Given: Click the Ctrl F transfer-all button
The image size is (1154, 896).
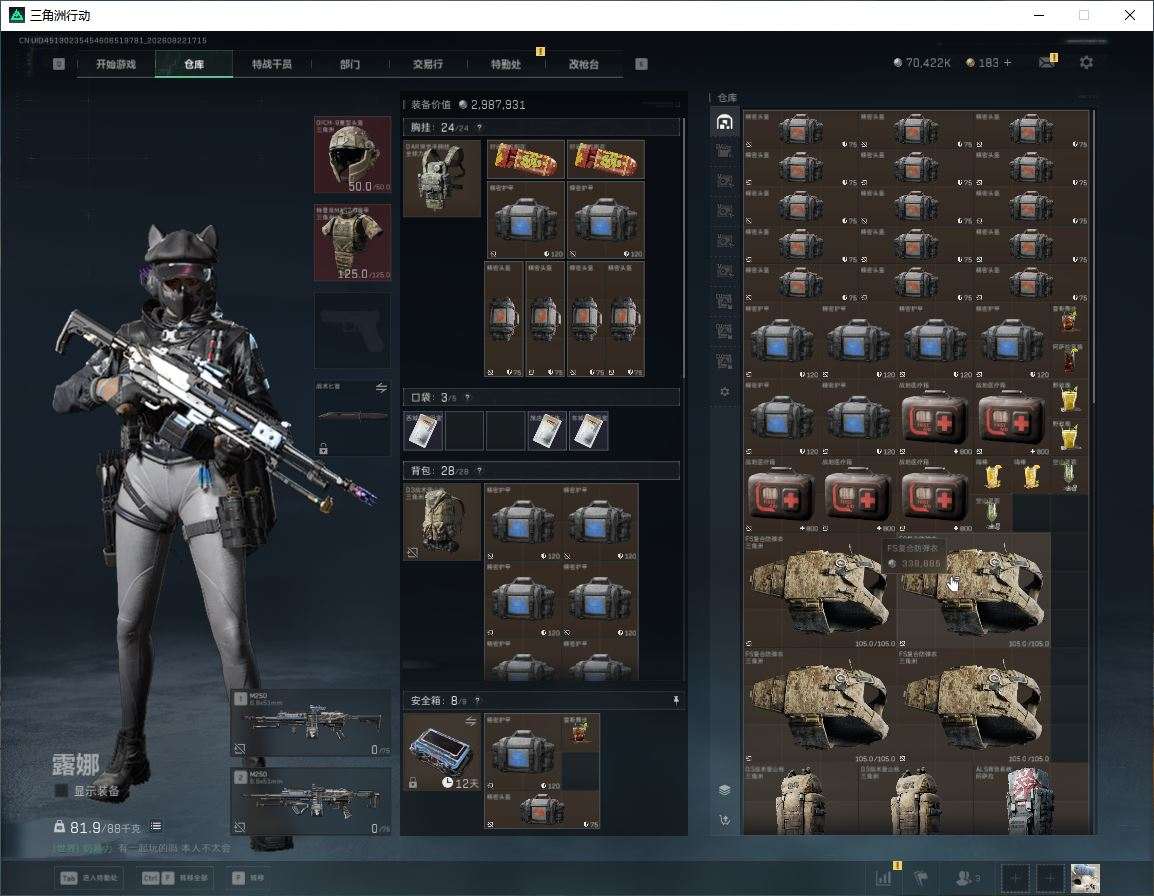Looking at the screenshot, I should click(175, 878).
